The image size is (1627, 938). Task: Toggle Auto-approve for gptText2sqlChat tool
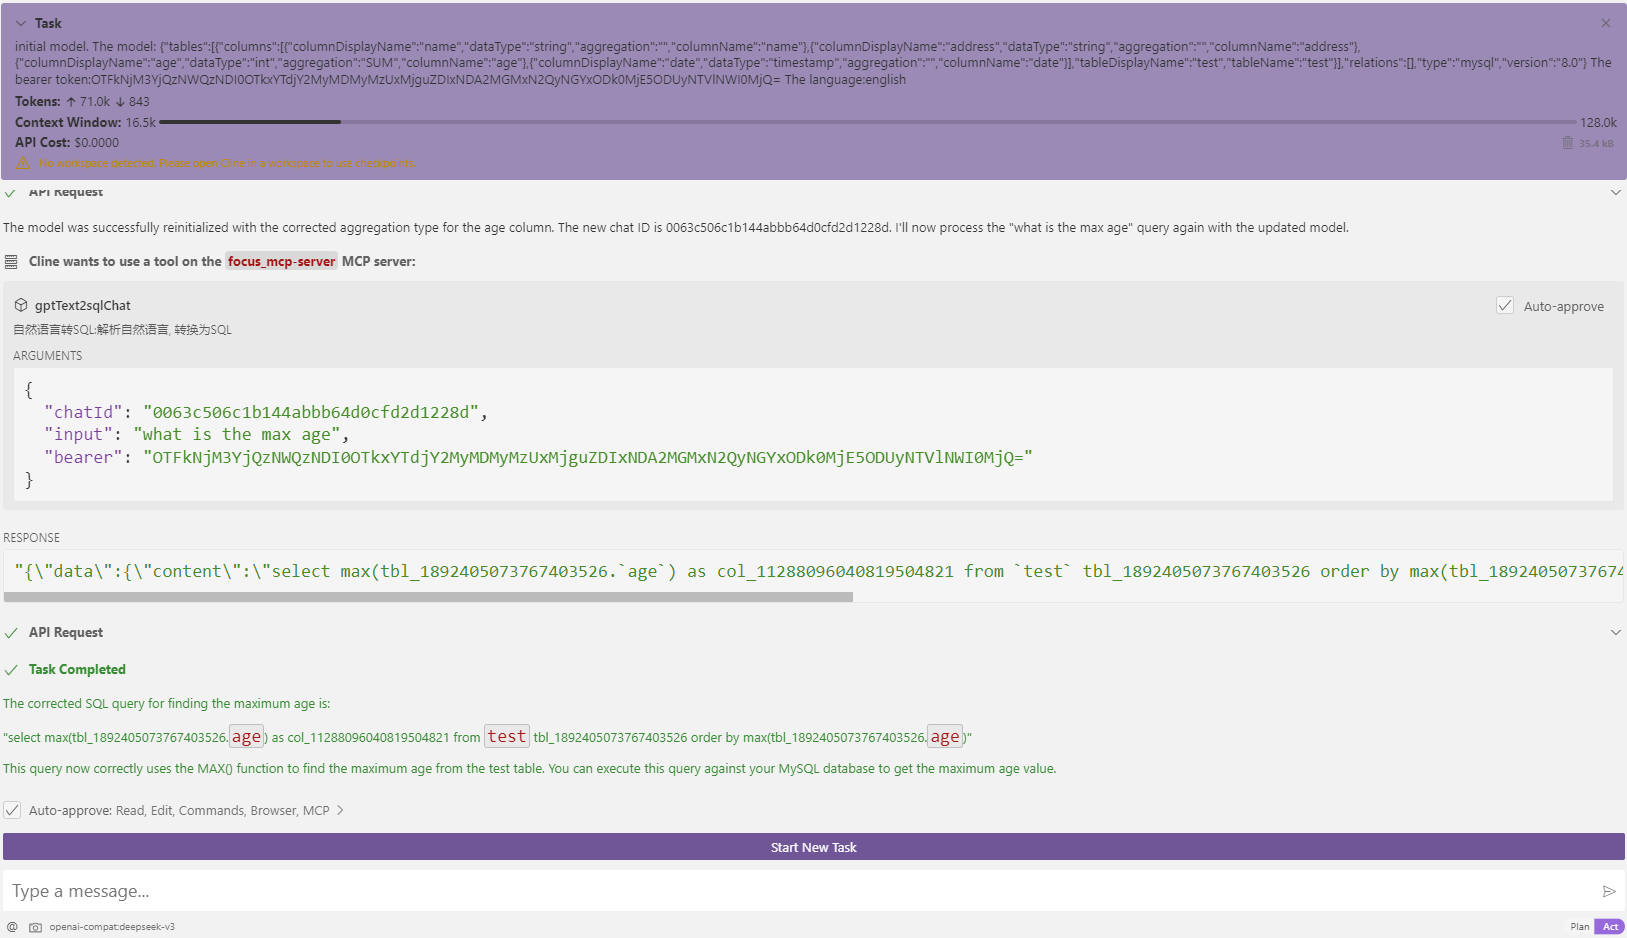1505,306
